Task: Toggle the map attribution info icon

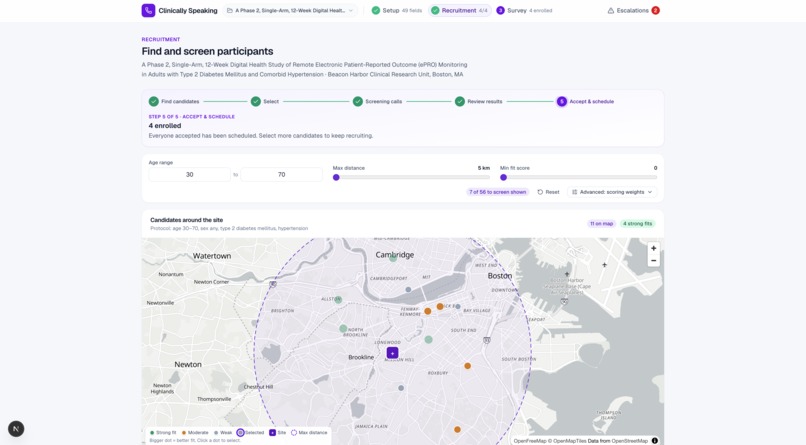Action: [x=655, y=440]
